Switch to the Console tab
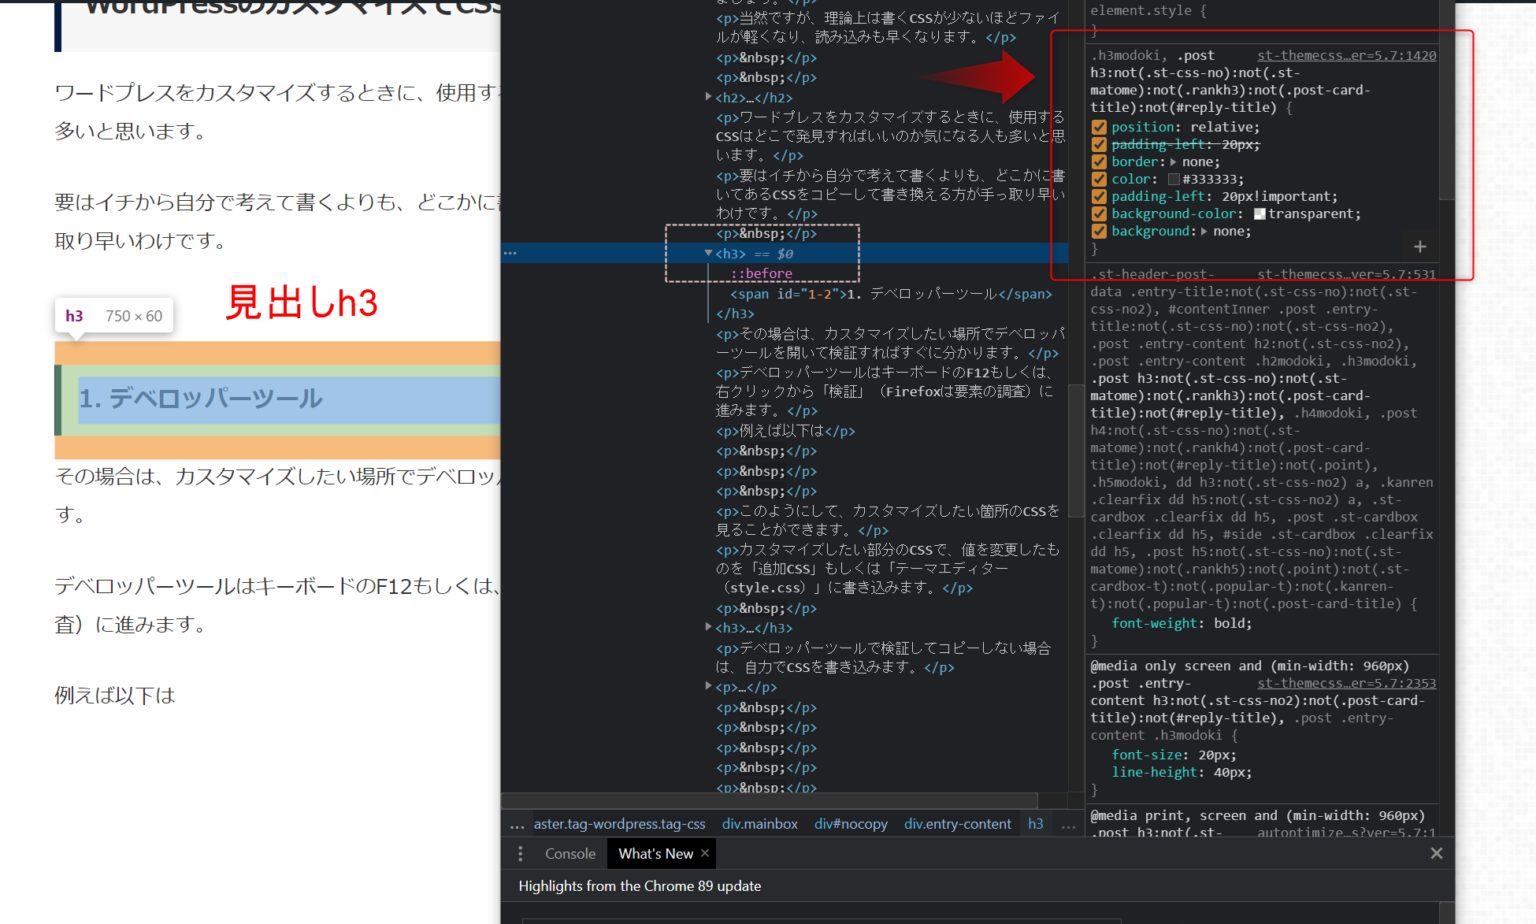The width and height of the screenshot is (1536, 924). pos(569,853)
